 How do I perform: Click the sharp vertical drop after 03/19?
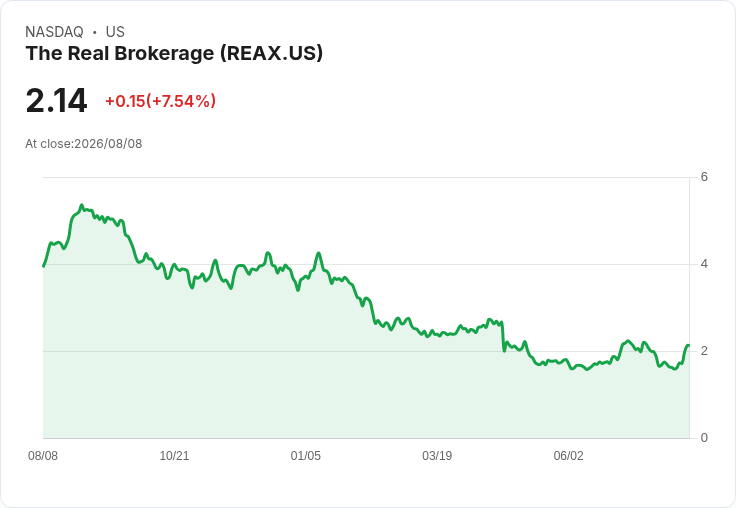coord(503,336)
